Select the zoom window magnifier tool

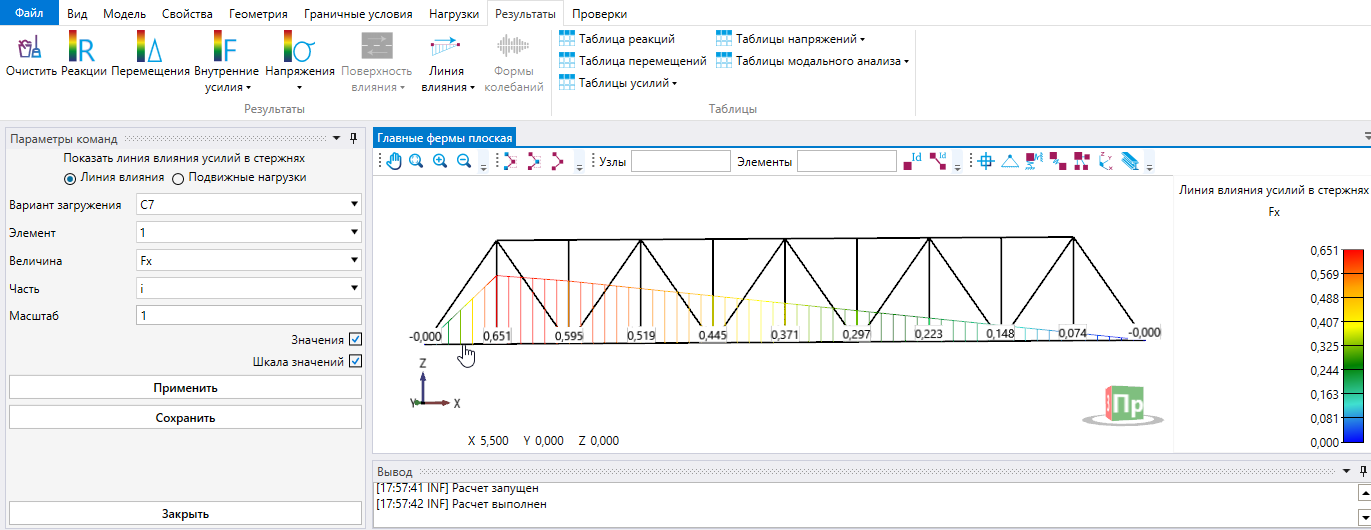[417, 161]
